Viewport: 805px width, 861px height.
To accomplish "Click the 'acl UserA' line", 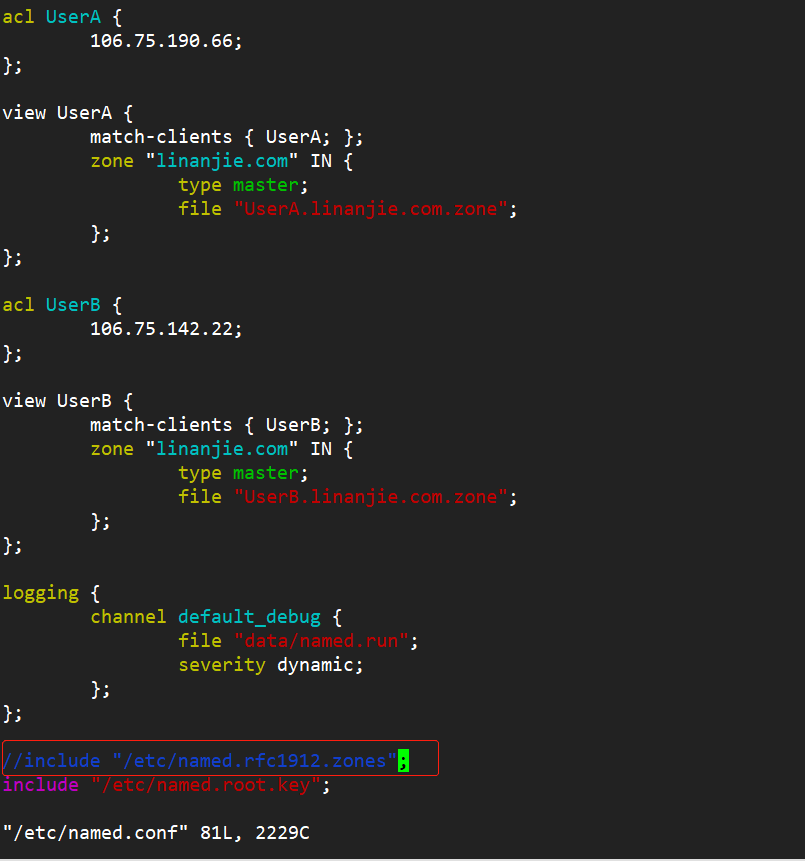I will (x=62, y=17).
